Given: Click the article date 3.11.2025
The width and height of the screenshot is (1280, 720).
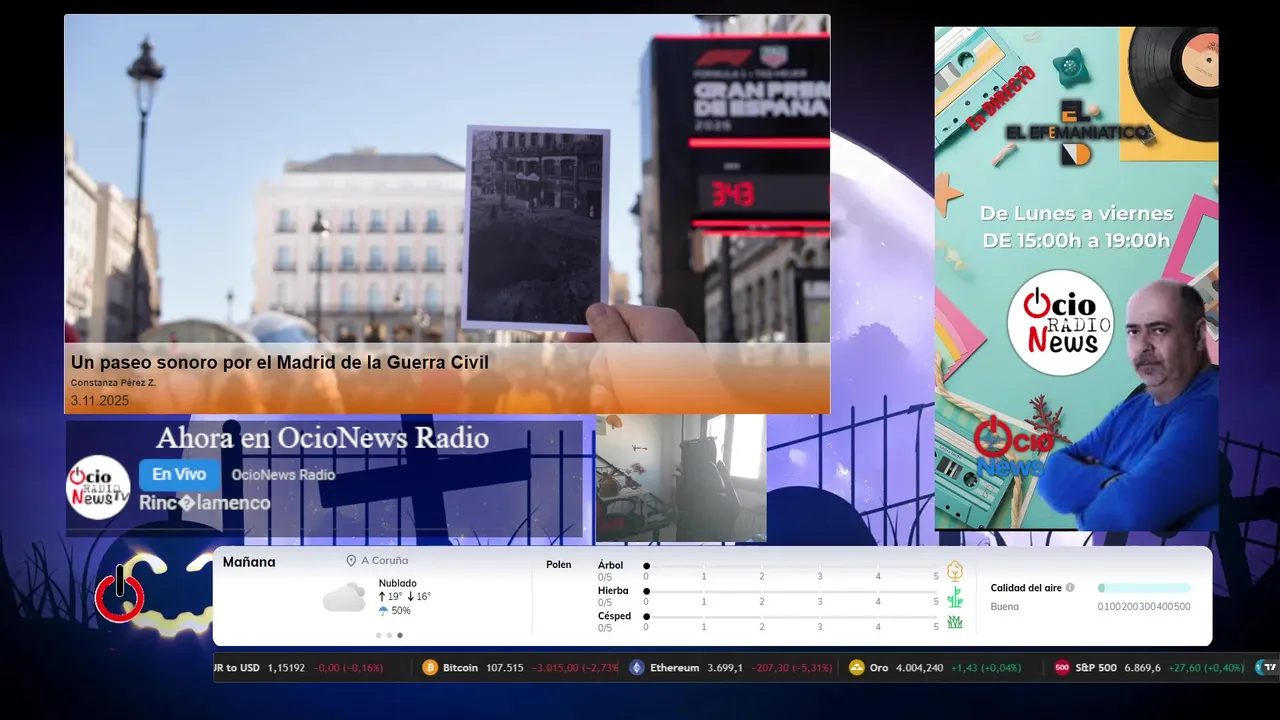Looking at the screenshot, I should [x=100, y=401].
